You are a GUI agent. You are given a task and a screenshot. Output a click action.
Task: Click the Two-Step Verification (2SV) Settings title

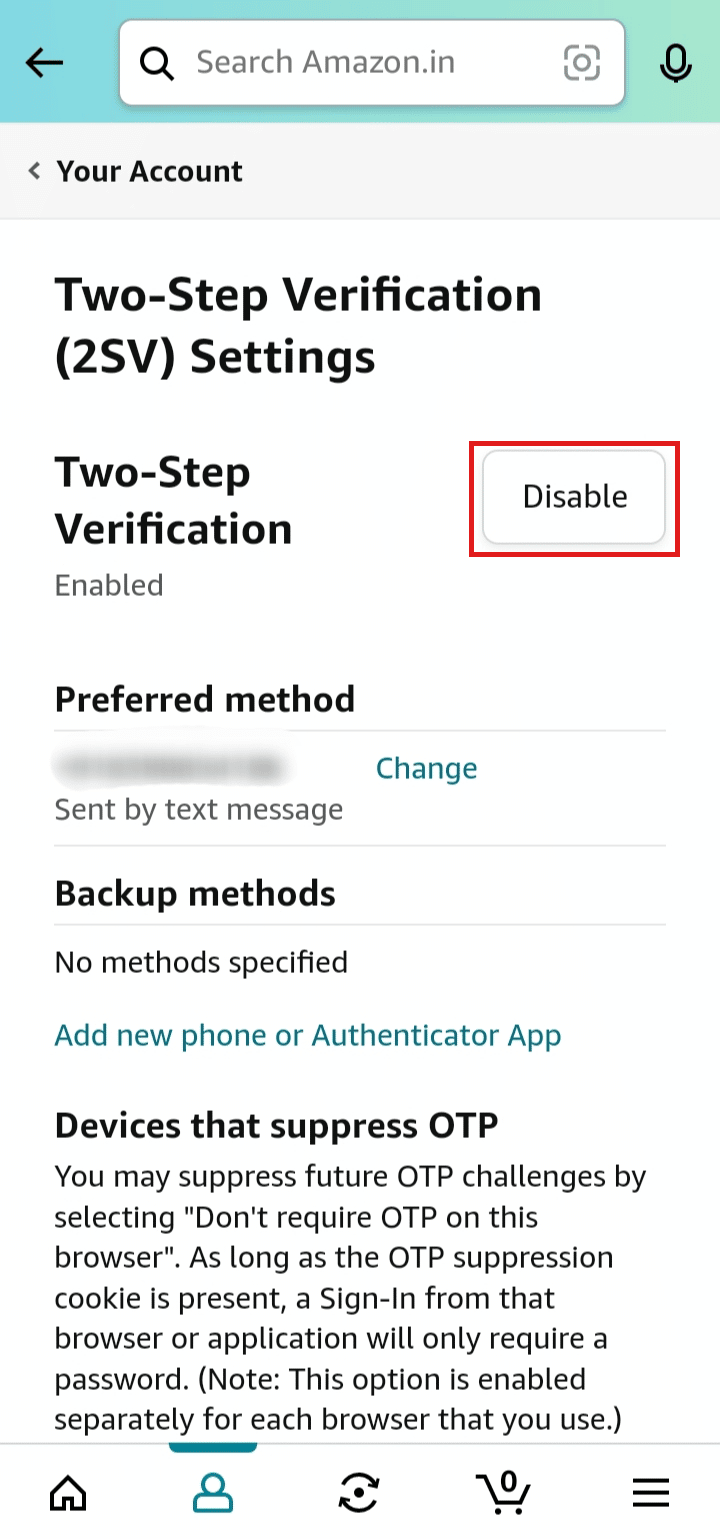click(298, 326)
